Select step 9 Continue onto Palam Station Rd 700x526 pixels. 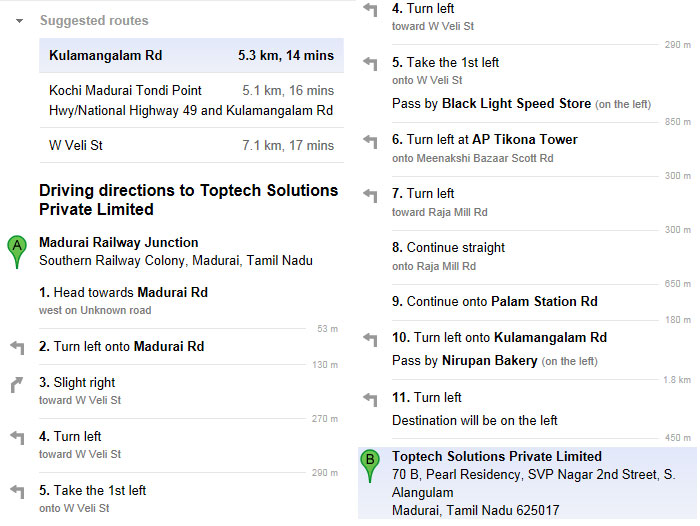(x=495, y=301)
